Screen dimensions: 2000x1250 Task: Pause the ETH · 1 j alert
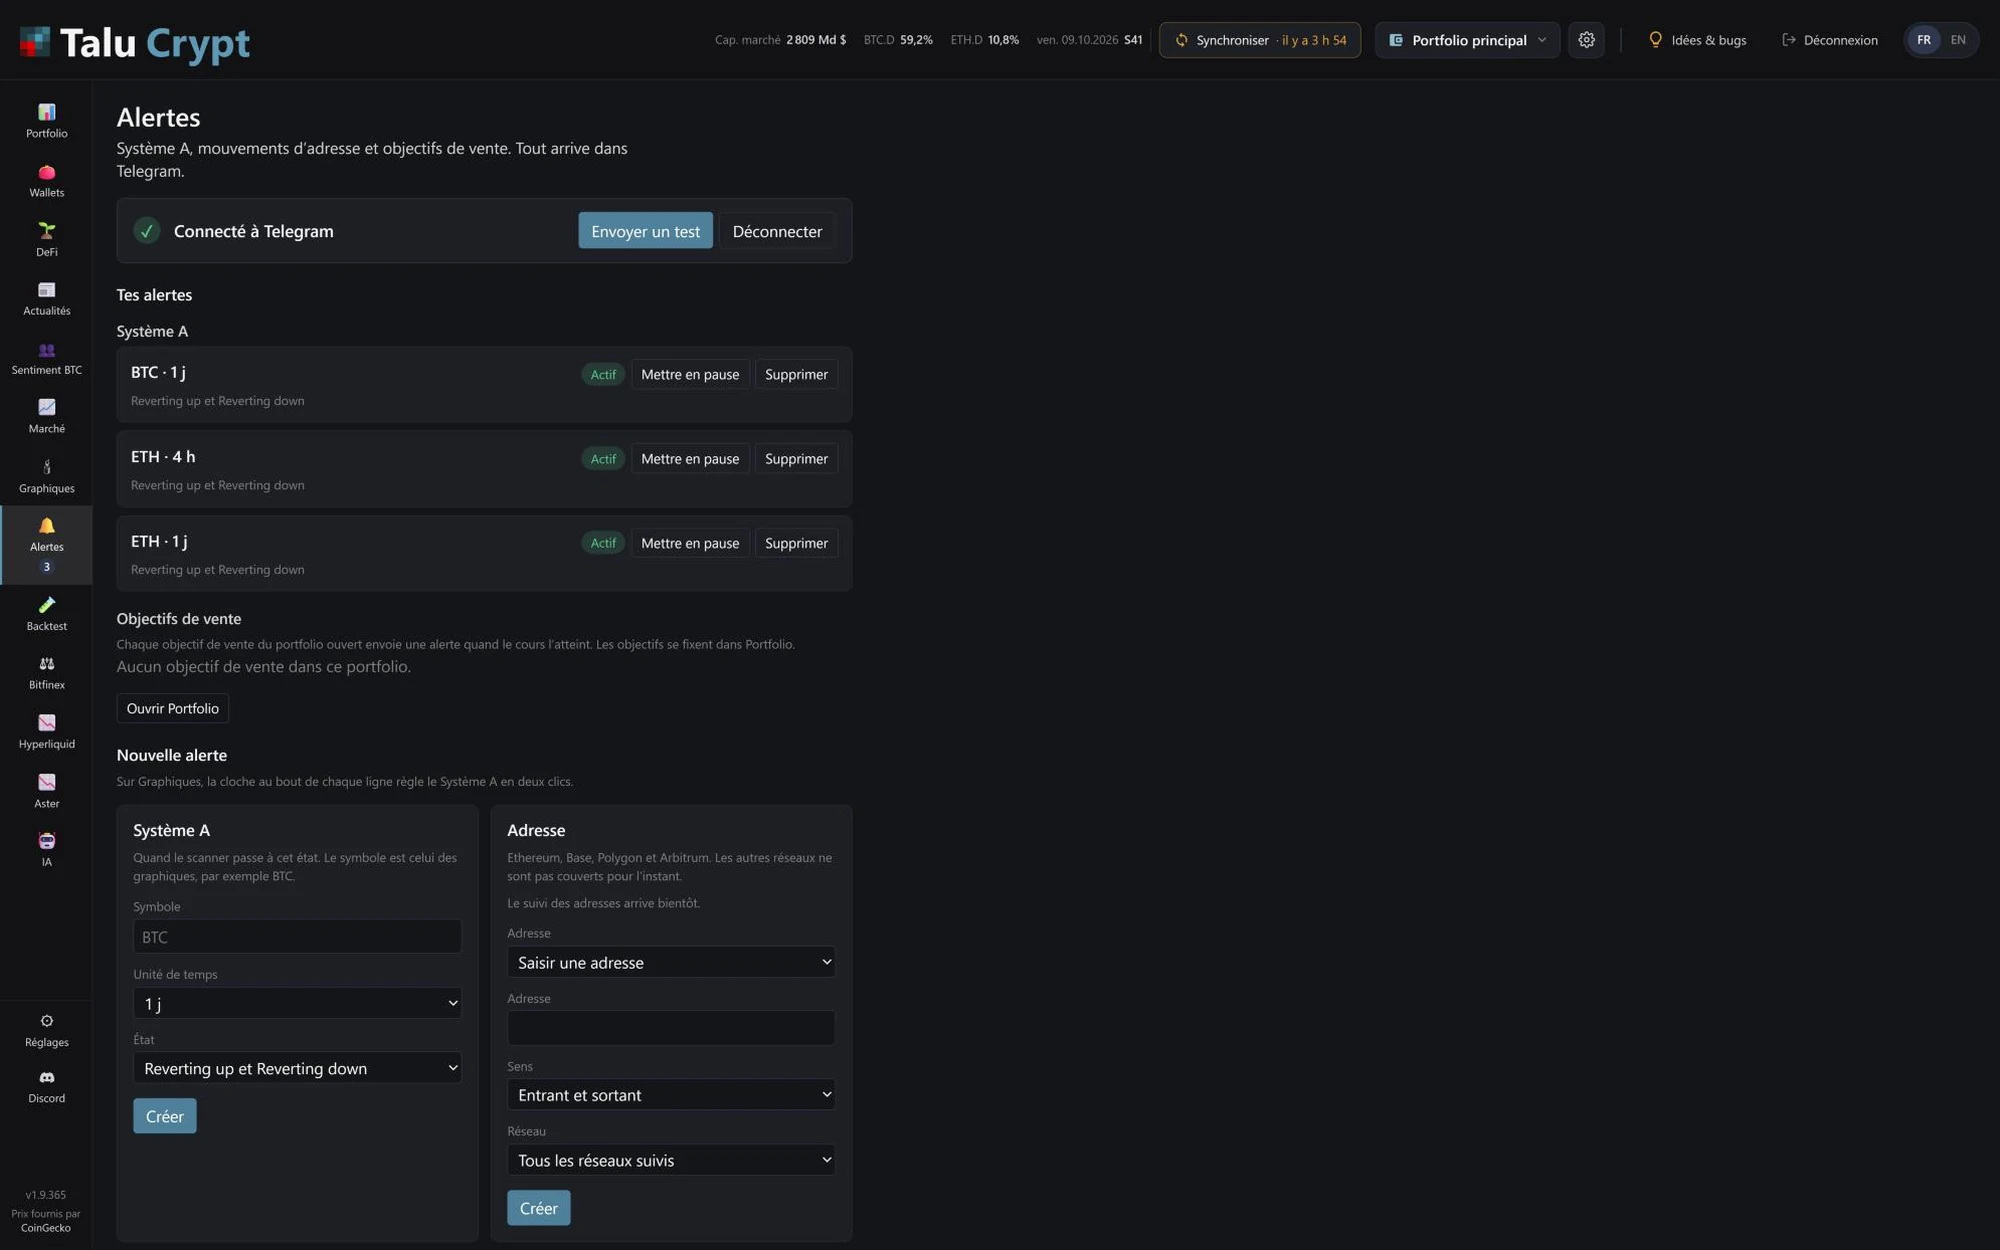690,543
